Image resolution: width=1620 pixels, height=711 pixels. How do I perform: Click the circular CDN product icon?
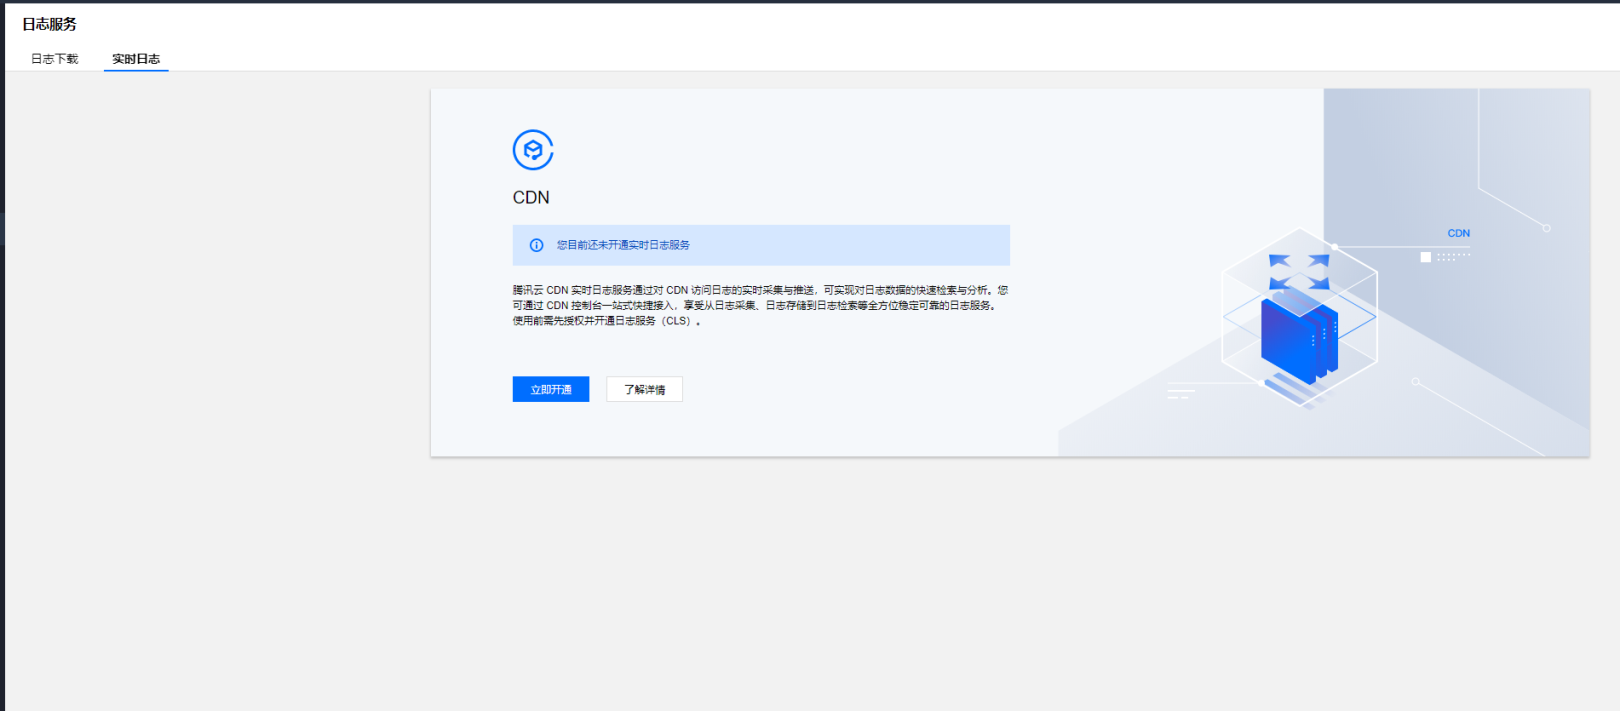(533, 150)
